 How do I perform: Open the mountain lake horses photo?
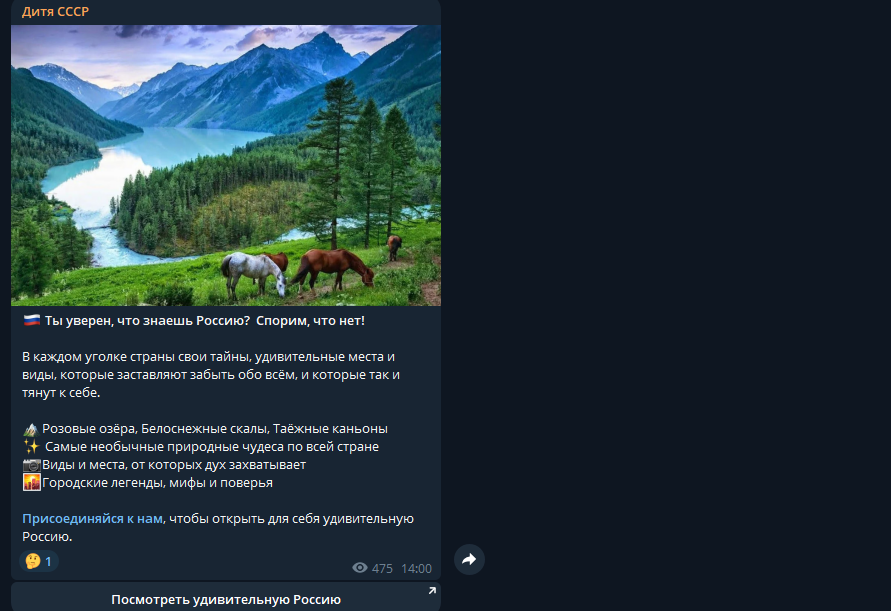pos(226,165)
